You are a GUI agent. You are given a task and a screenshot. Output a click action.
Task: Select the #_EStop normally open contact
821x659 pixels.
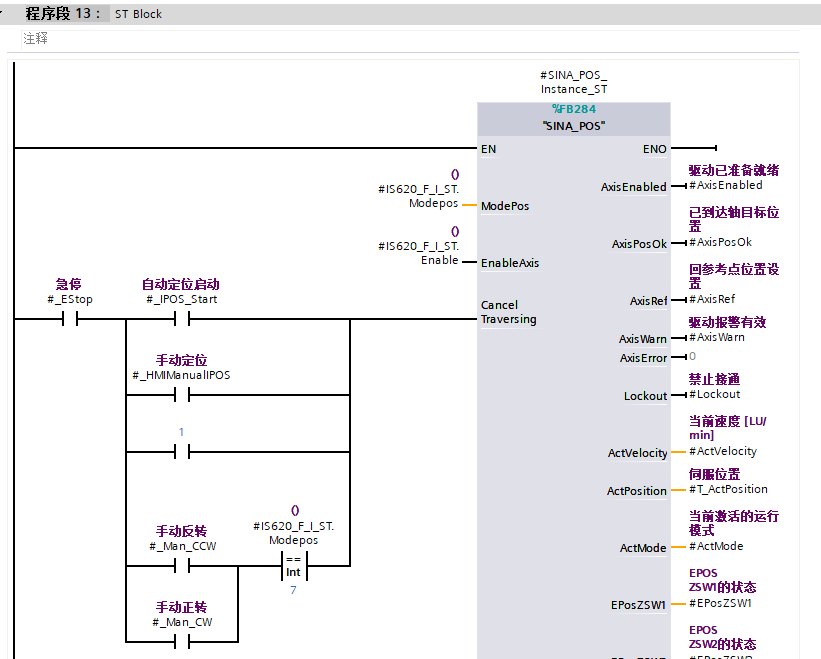click(70, 320)
